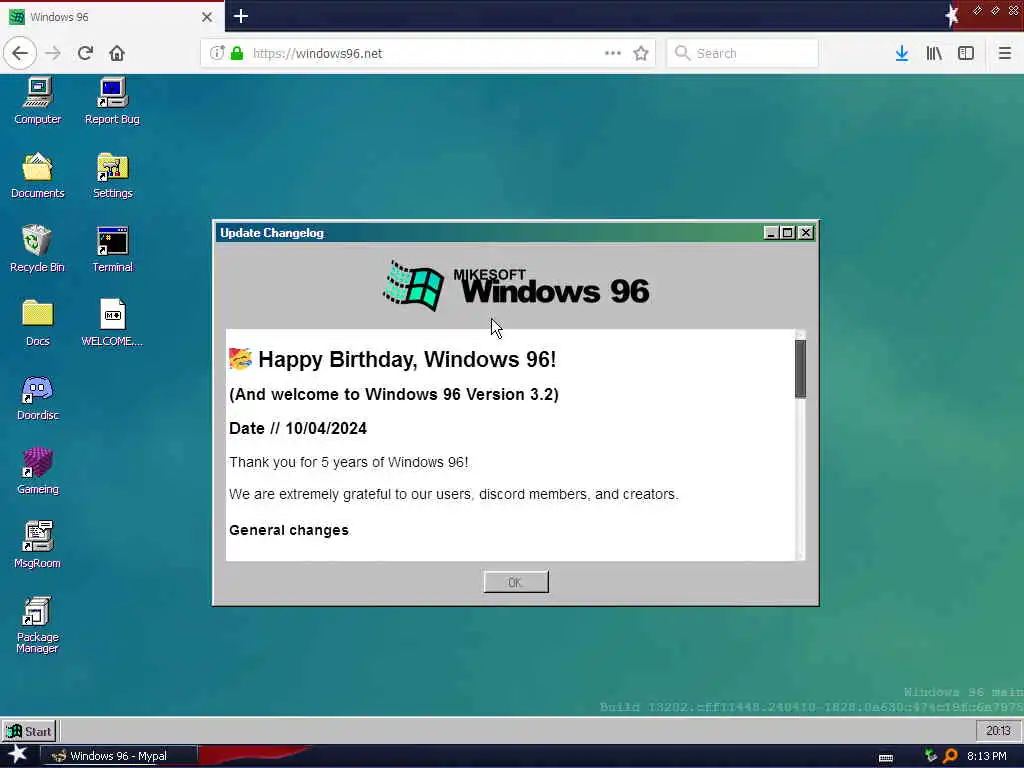Bookmark this page with the star
Screen dimensions: 1024x768
tap(641, 53)
